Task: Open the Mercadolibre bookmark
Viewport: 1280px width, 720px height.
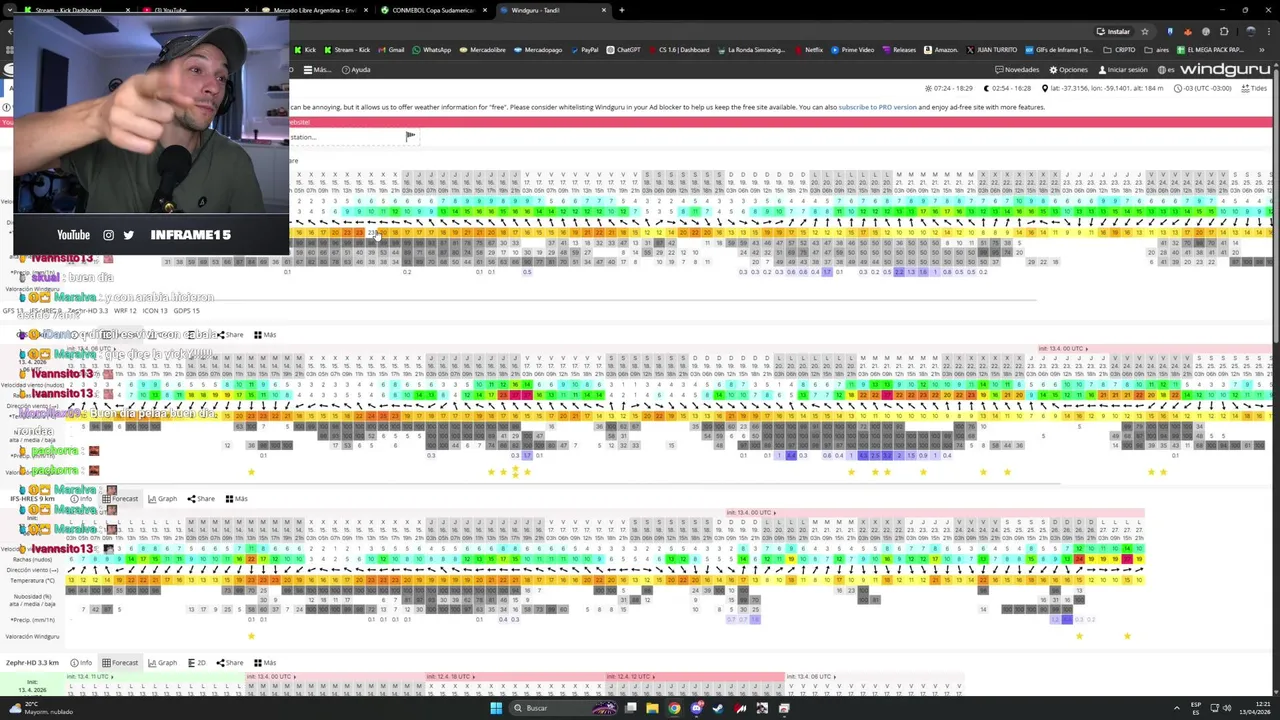Action: point(483,49)
